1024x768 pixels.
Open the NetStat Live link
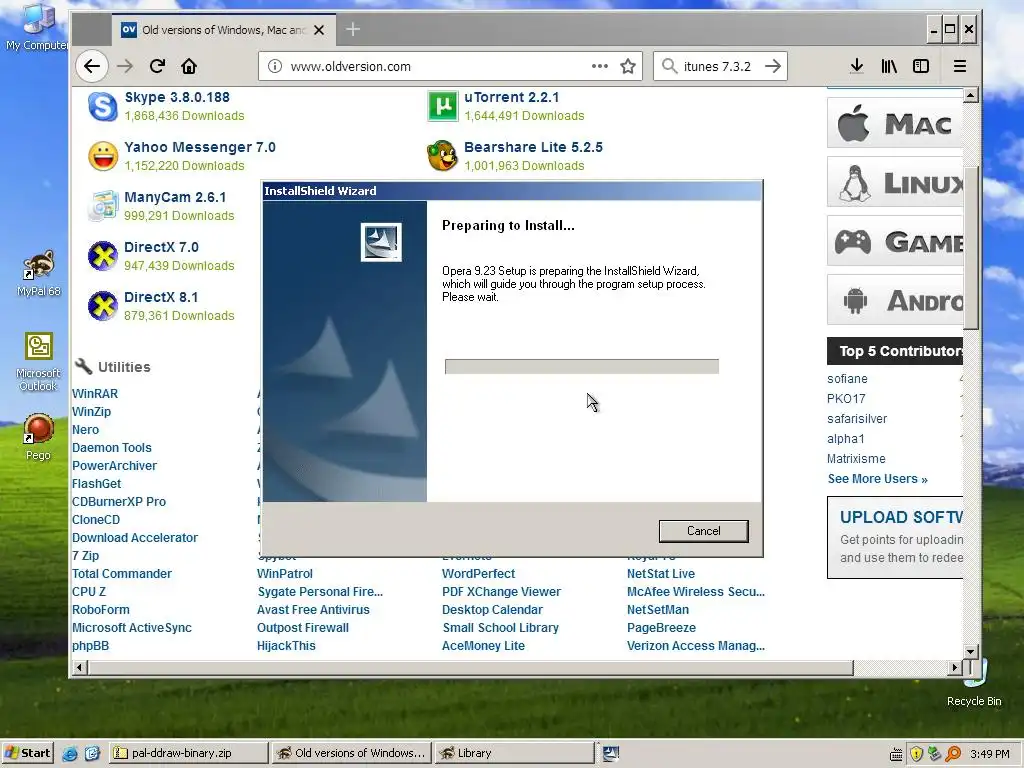pyautogui.click(x=661, y=574)
